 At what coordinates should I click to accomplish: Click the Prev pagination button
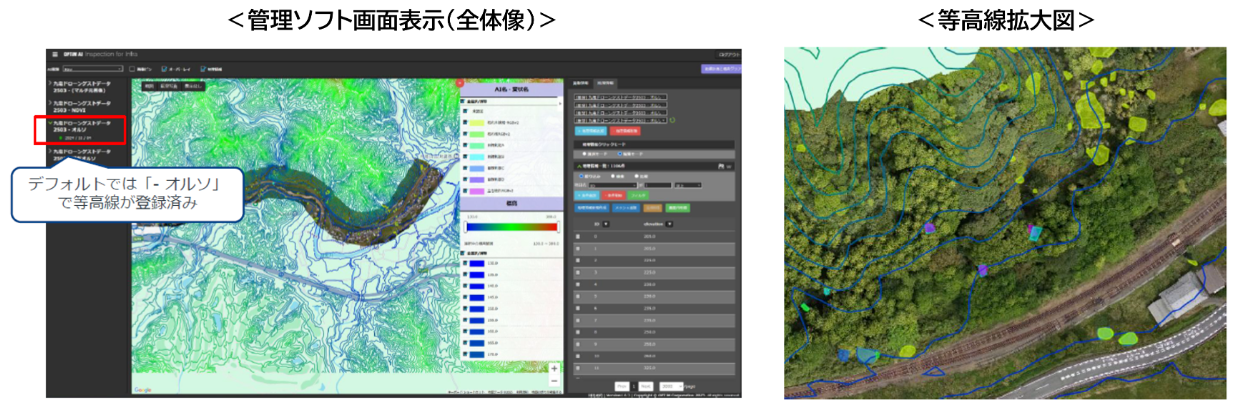(622, 386)
